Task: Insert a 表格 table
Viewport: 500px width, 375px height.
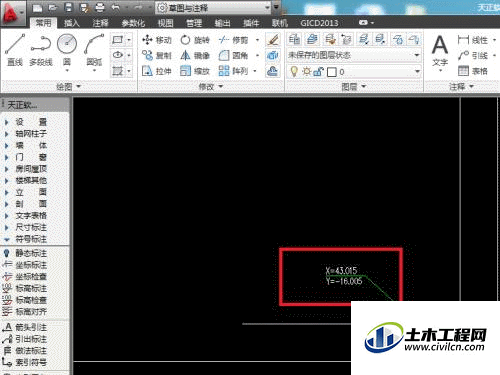Action: (x=473, y=71)
